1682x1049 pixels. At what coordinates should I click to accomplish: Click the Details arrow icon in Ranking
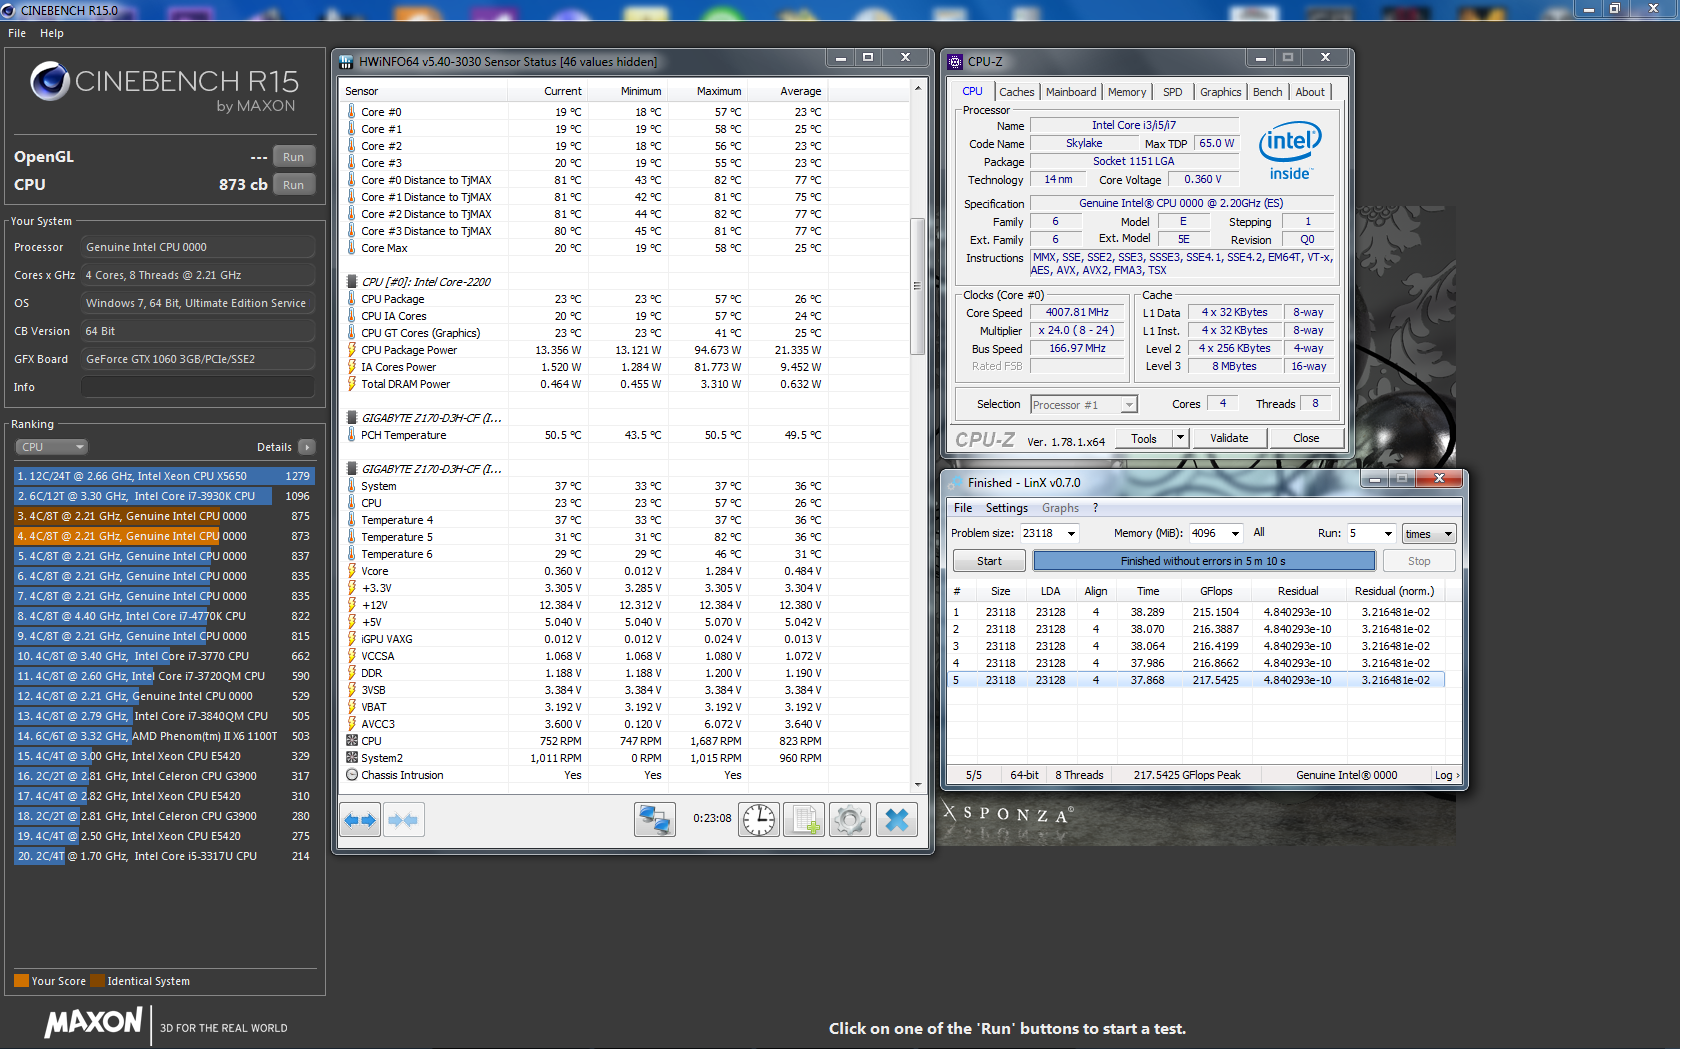307,447
